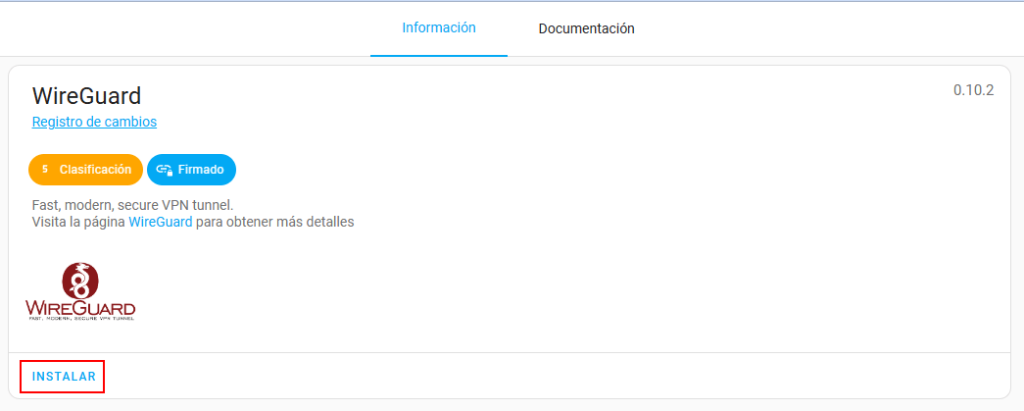Follow the blue WireGuard page hyperlink
The image size is (1024, 411).
(160, 222)
